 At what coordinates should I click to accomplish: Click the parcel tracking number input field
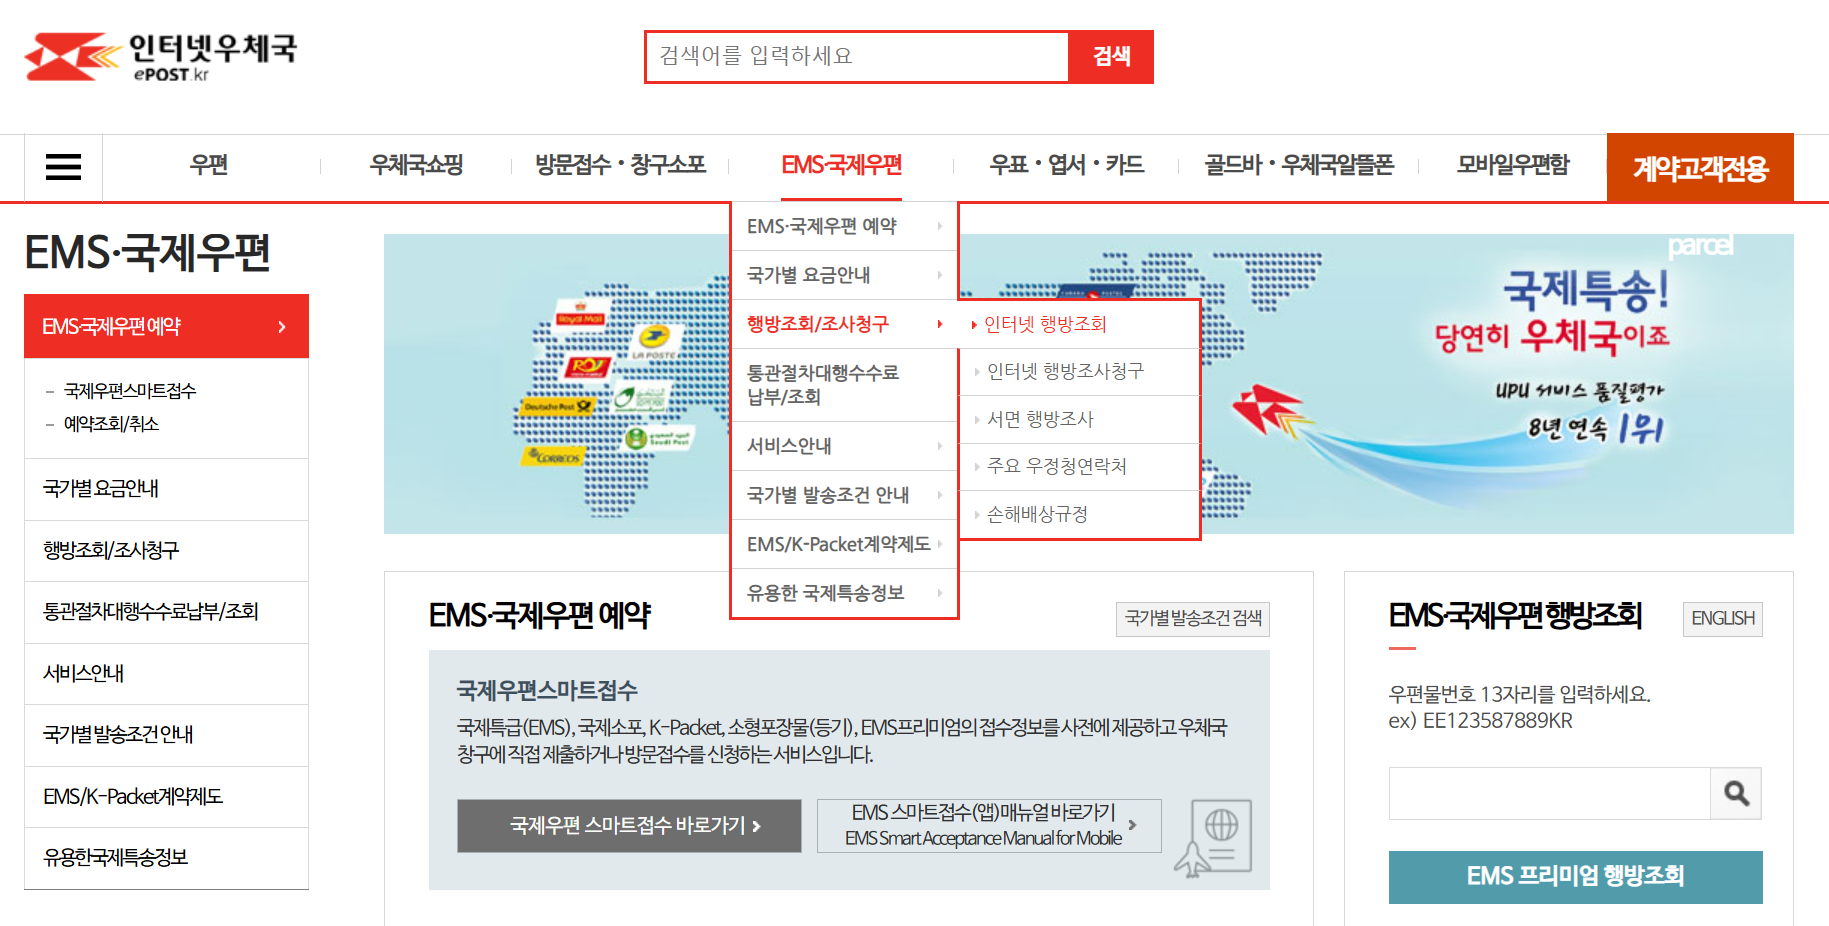tap(1549, 793)
